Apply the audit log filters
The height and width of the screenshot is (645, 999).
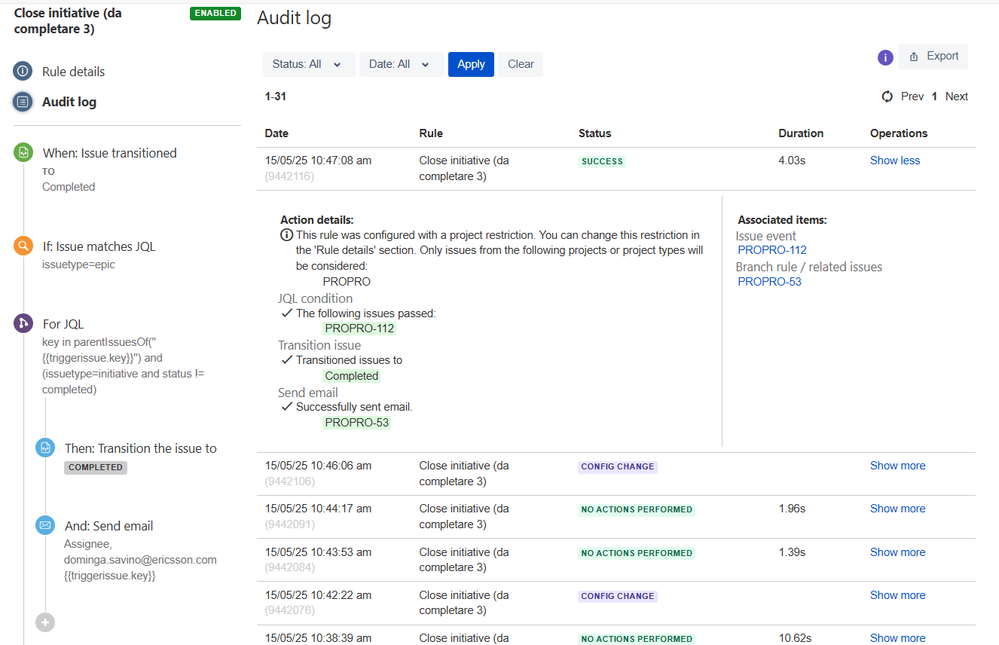(x=471, y=64)
